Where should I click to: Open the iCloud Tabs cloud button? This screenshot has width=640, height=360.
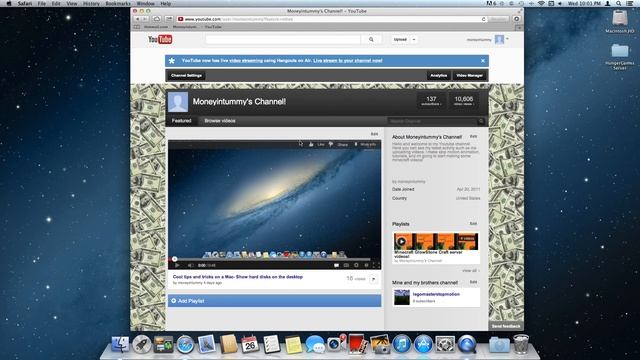click(x=157, y=19)
